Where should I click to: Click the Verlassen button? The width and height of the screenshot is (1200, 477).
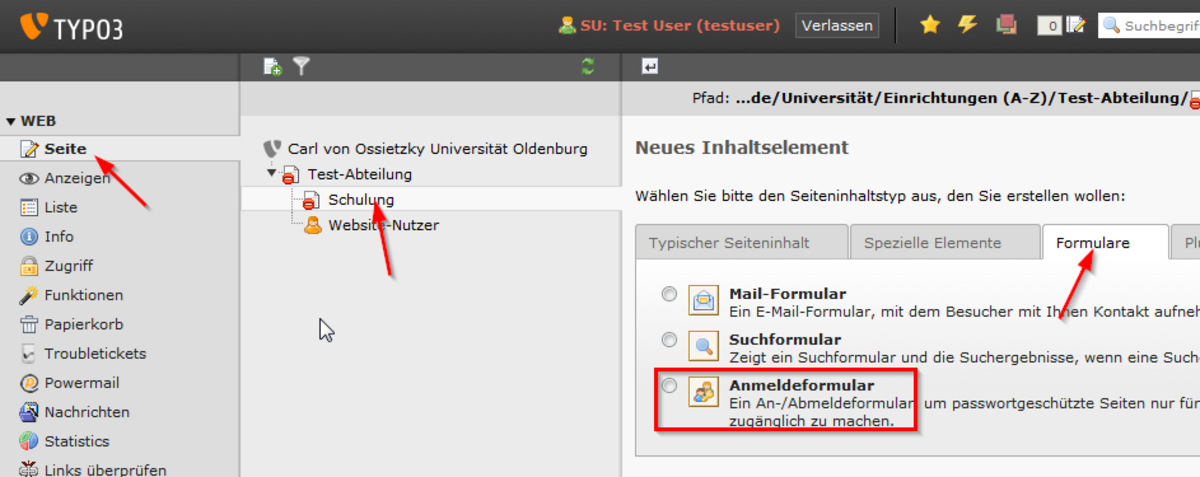tap(837, 25)
